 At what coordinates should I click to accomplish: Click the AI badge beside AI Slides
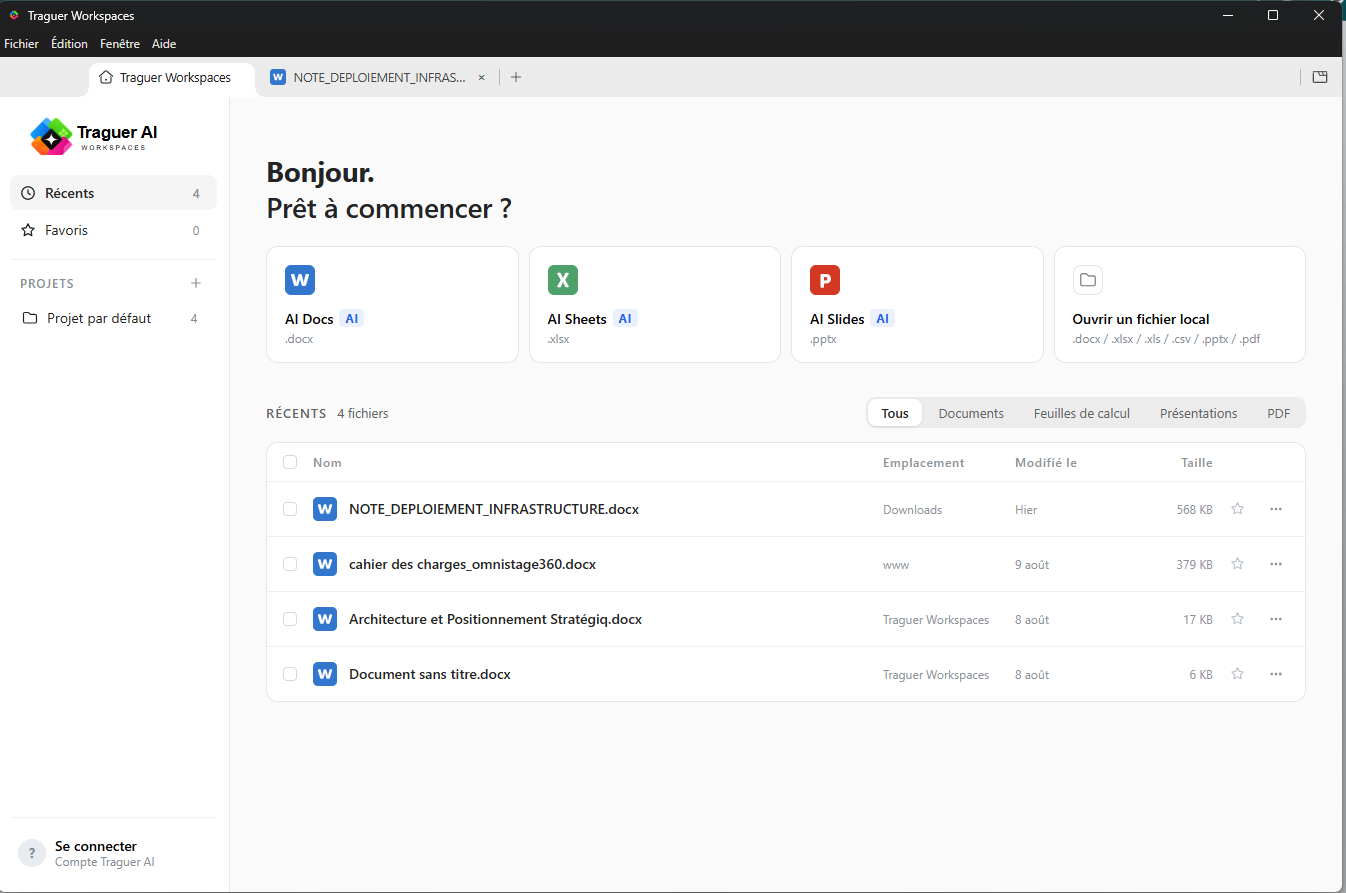tap(882, 319)
